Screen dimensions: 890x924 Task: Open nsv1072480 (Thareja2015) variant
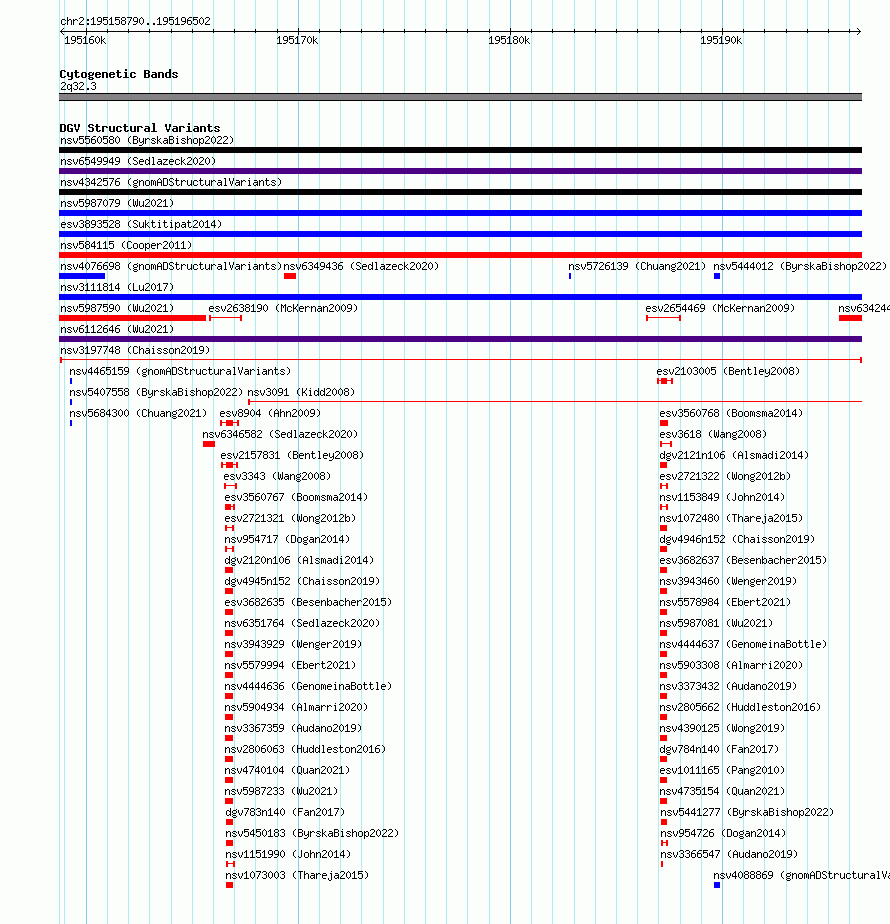tap(731, 519)
